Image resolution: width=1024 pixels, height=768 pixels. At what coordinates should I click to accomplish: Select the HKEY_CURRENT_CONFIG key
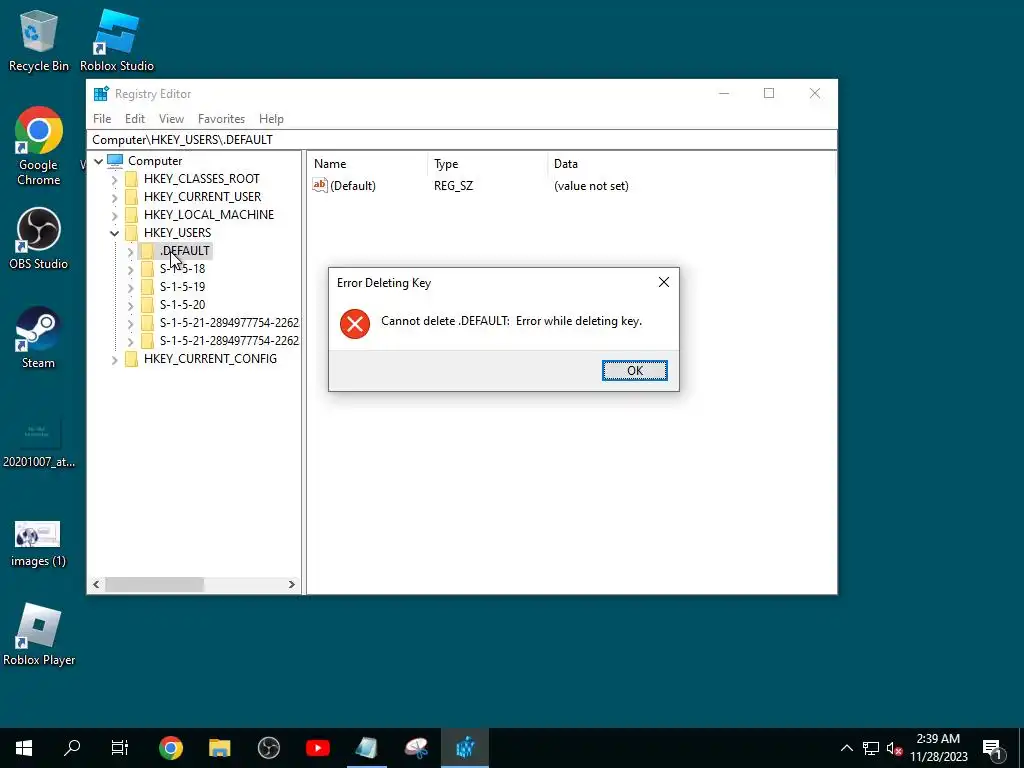pyautogui.click(x=210, y=359)
